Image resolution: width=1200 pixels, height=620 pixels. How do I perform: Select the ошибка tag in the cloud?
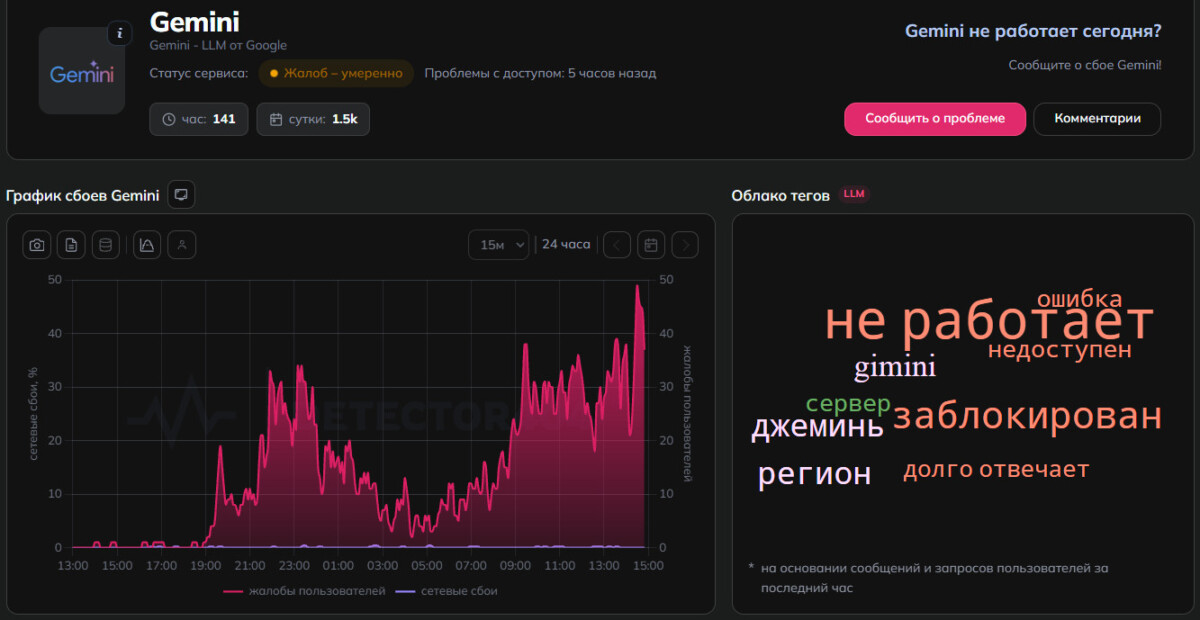click(x=1079, y=299)
